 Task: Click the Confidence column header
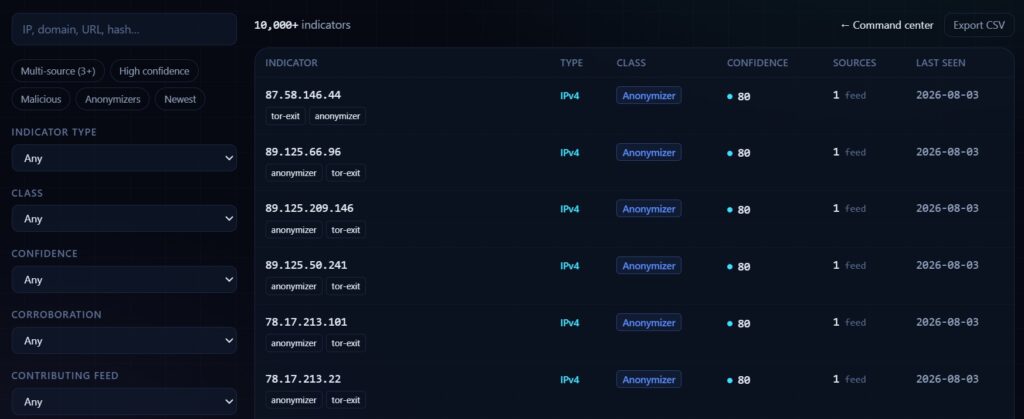point(757,63)
